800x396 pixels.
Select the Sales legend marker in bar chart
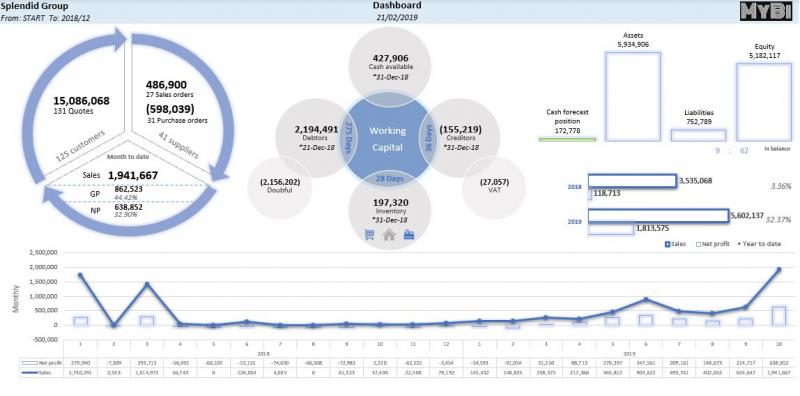click(667, 244)
